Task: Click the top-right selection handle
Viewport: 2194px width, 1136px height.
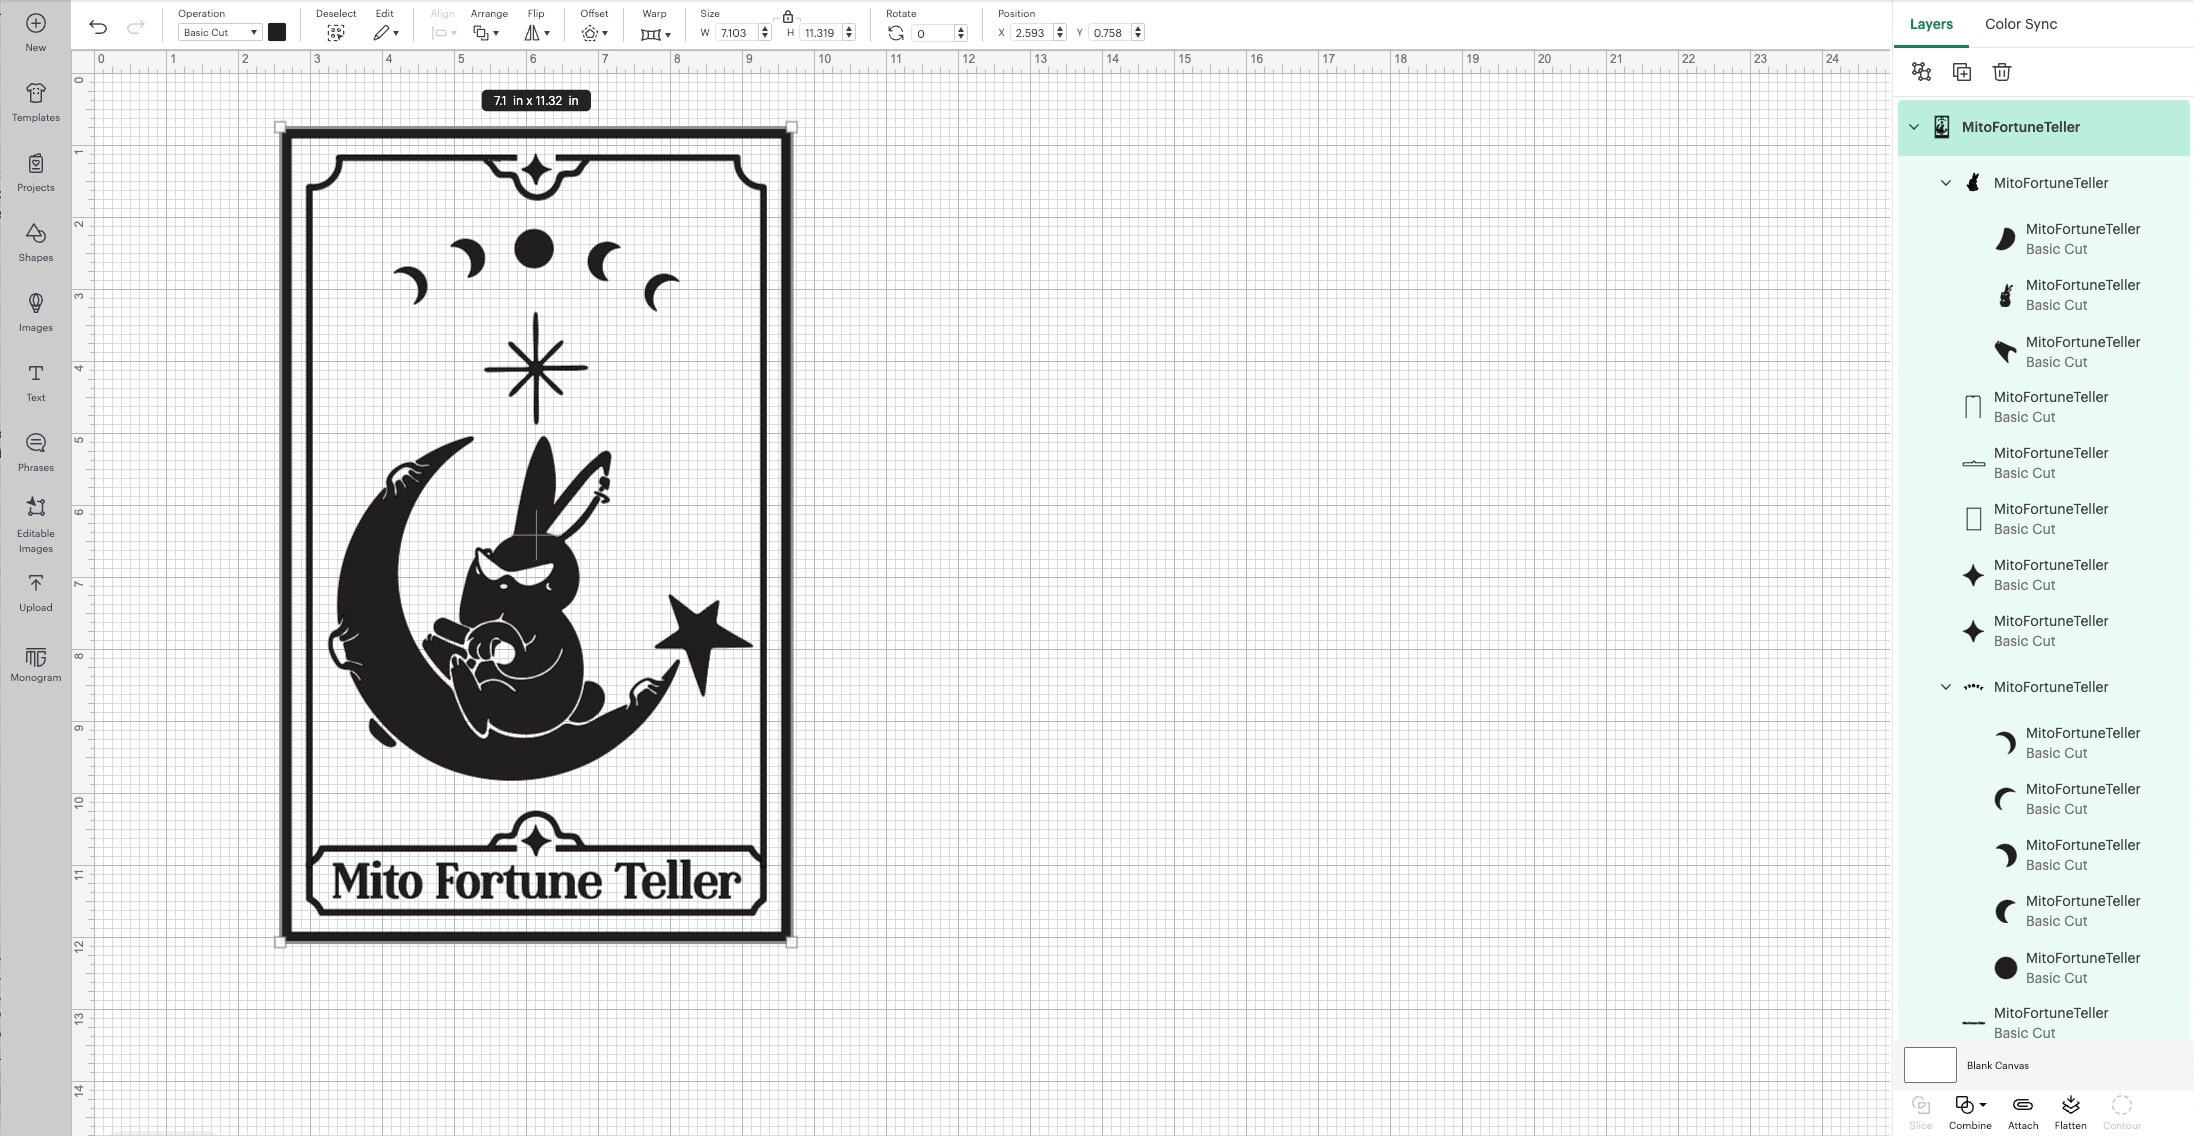Action: (x=792, y=127)
